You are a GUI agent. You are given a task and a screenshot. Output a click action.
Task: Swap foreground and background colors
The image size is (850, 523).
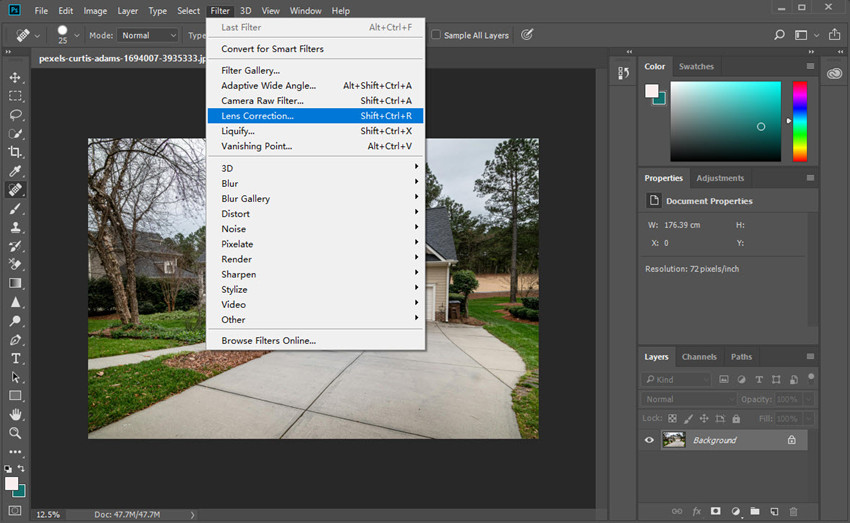(x=21, y=468)
